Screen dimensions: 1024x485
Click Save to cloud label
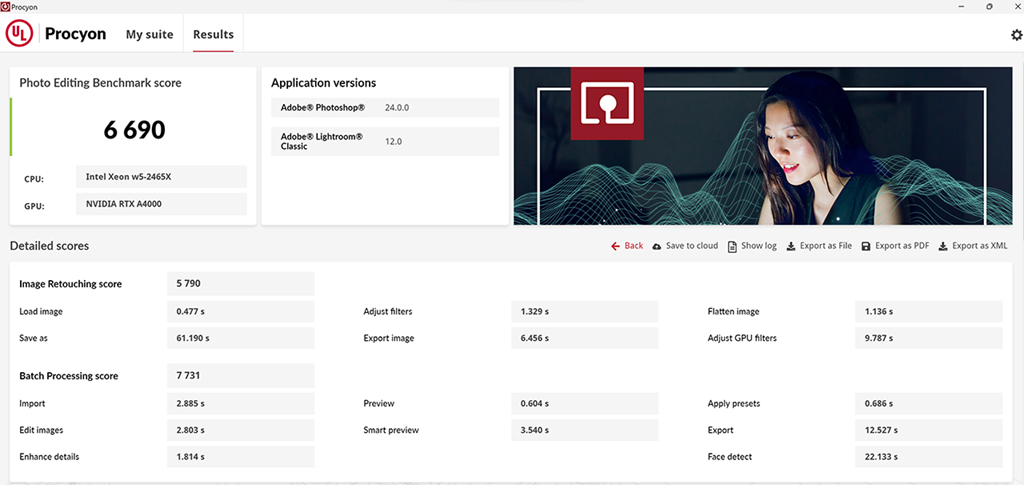(692, 246)
